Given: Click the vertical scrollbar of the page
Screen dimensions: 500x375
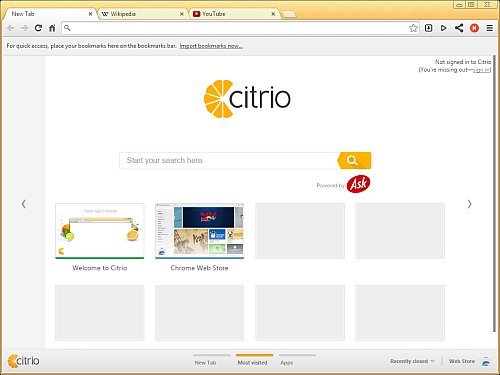Looking at the screenshot, I should click(x=494, y=193).
